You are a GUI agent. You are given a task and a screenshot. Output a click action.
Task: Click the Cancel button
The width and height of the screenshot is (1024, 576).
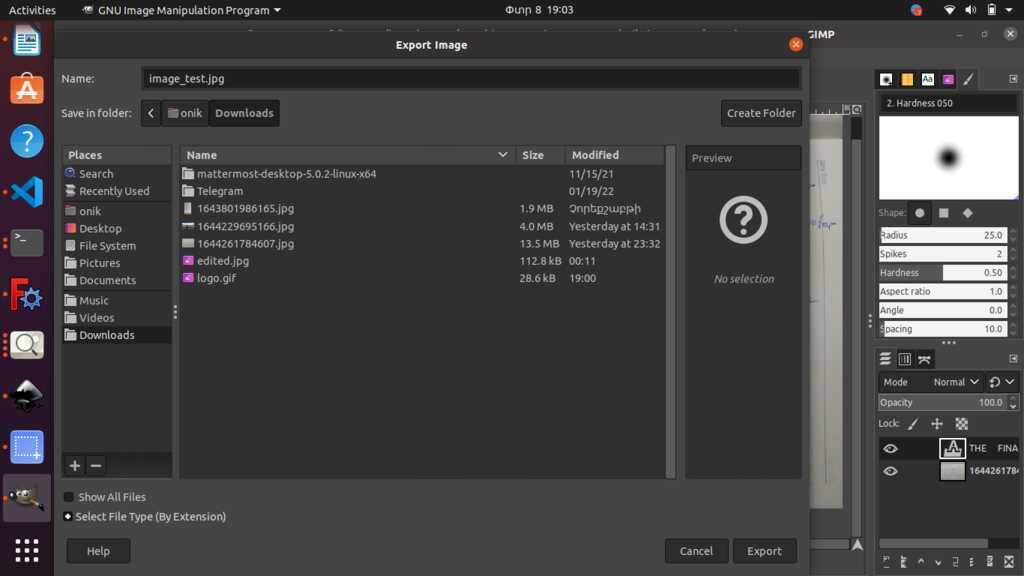[696, 551]
